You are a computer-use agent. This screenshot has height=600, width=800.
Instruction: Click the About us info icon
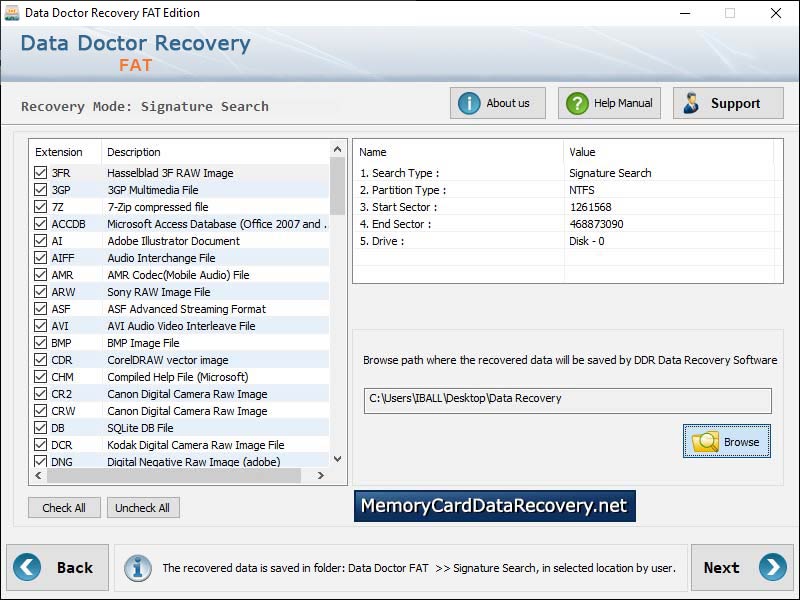(470, 102)
